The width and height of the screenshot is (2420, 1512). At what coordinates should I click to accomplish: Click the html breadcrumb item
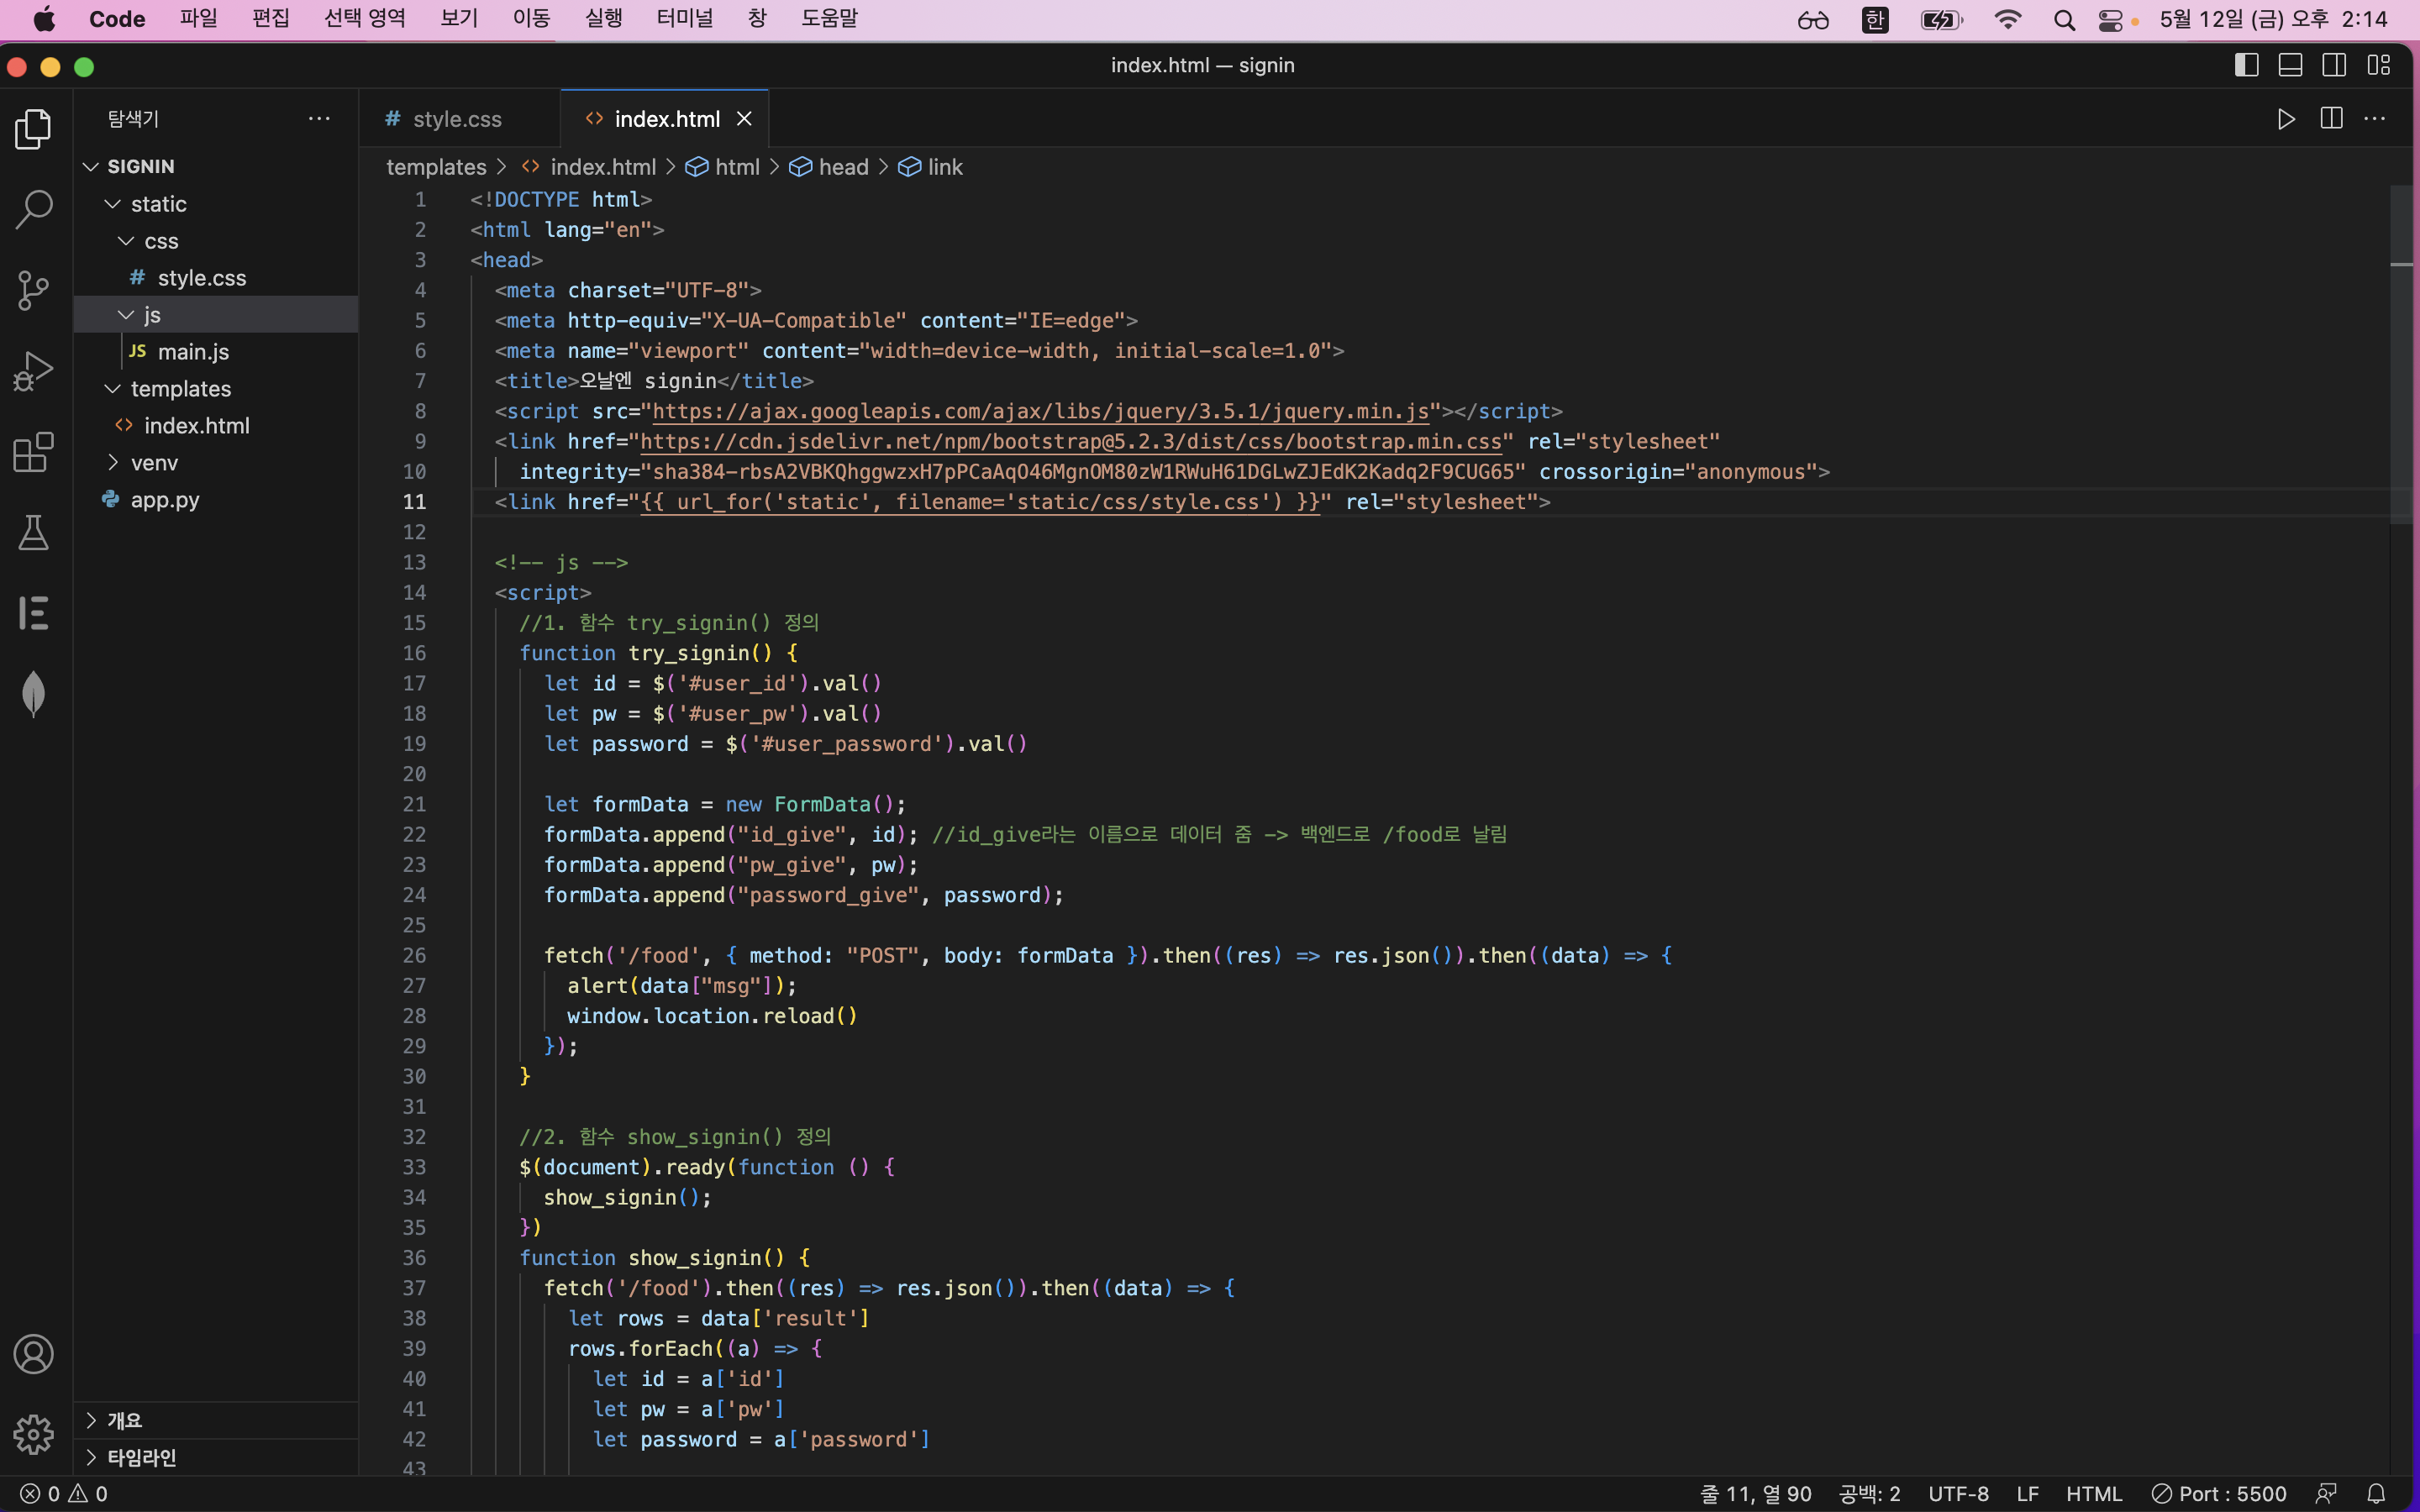722,167
